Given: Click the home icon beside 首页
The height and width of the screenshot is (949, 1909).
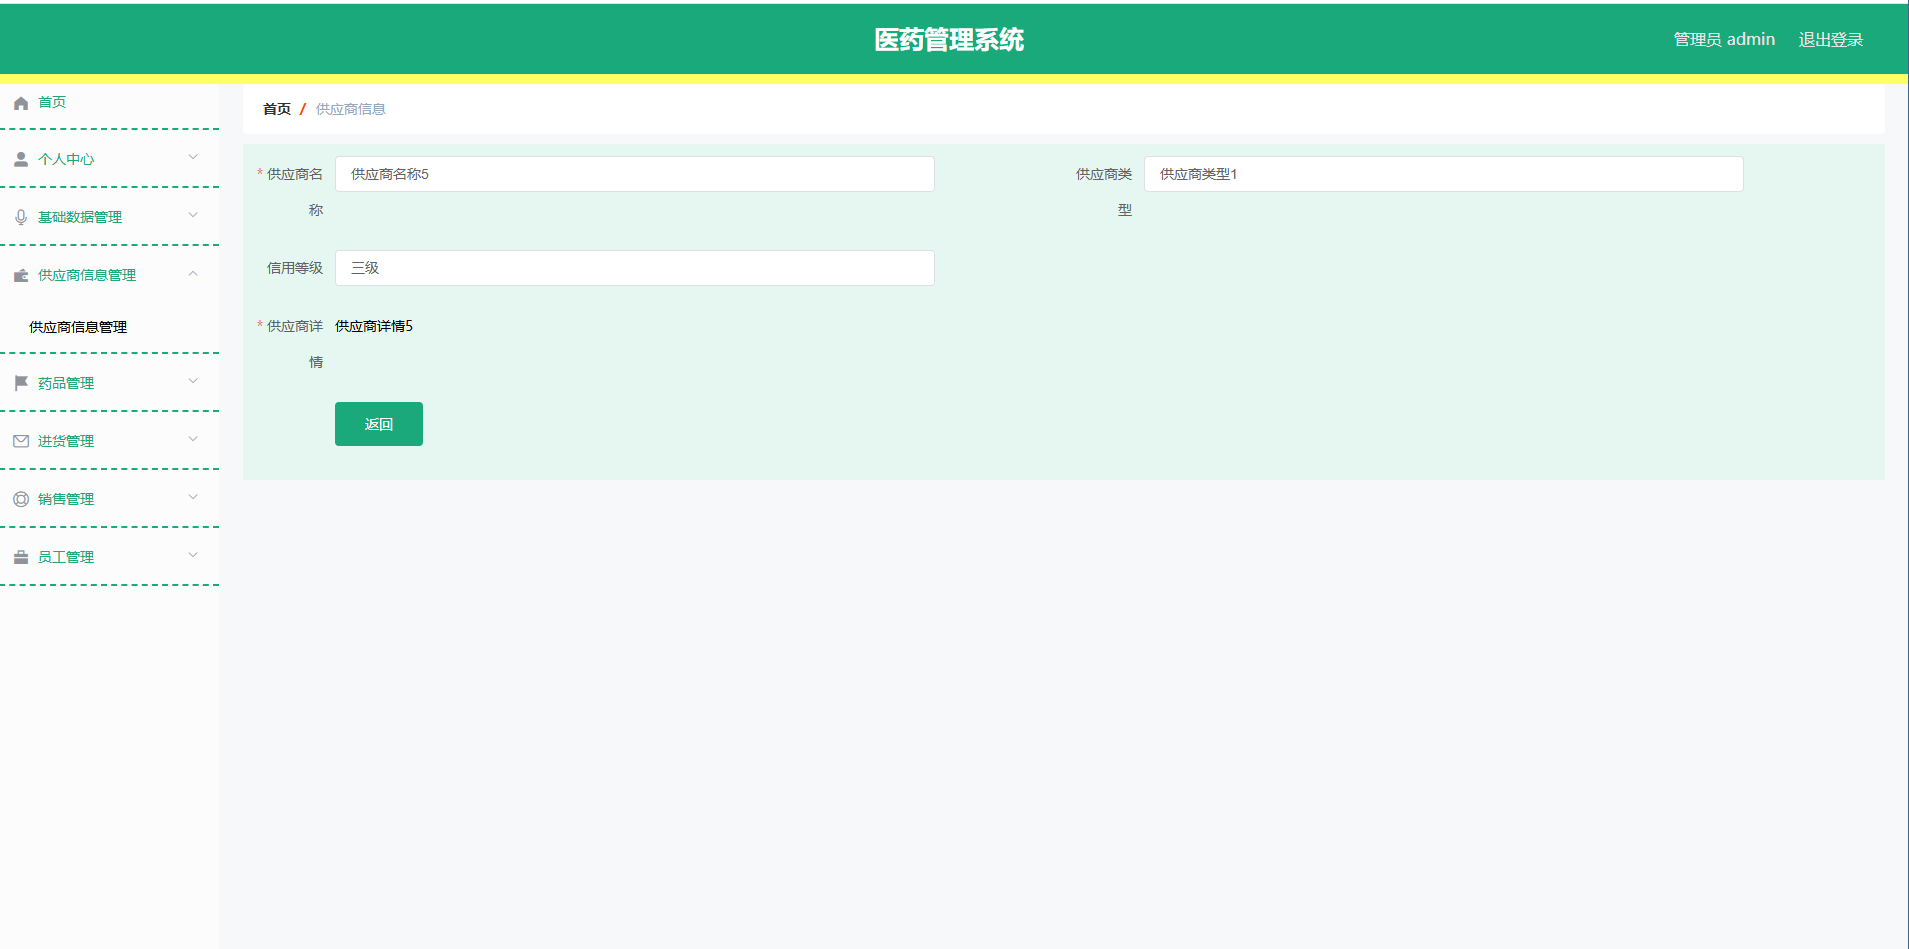Looking at the screenshot, I should point(20,102).
